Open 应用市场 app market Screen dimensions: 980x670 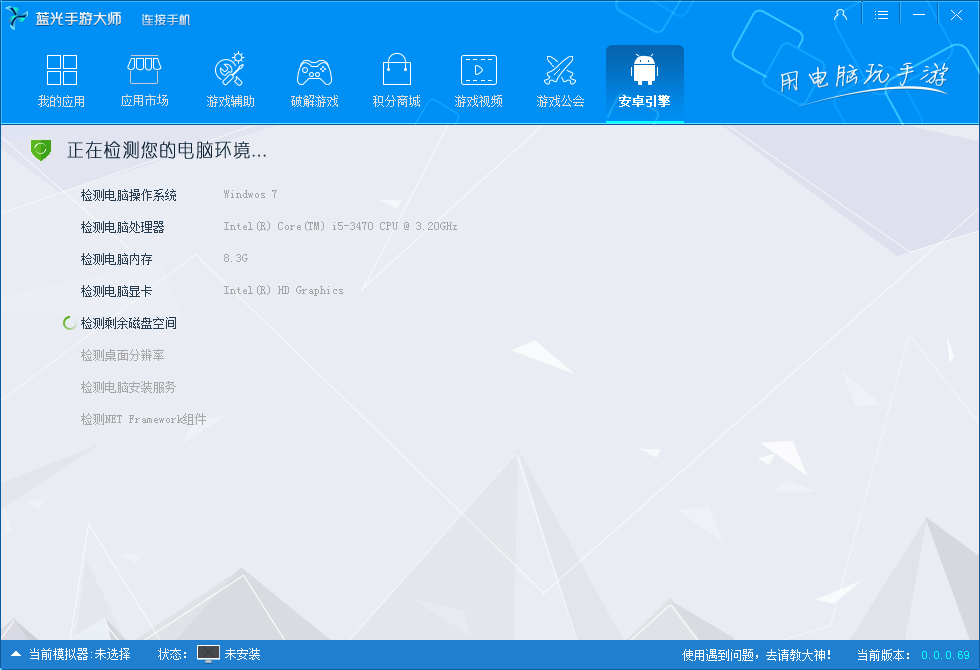point(144,82)
